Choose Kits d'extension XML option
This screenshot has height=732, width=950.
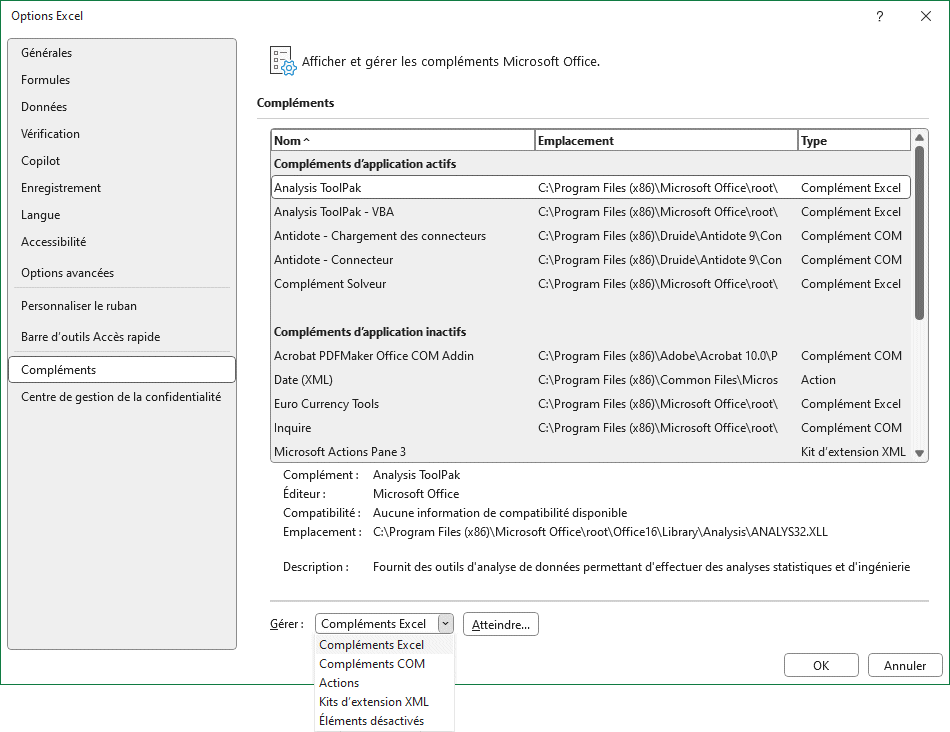385,702
